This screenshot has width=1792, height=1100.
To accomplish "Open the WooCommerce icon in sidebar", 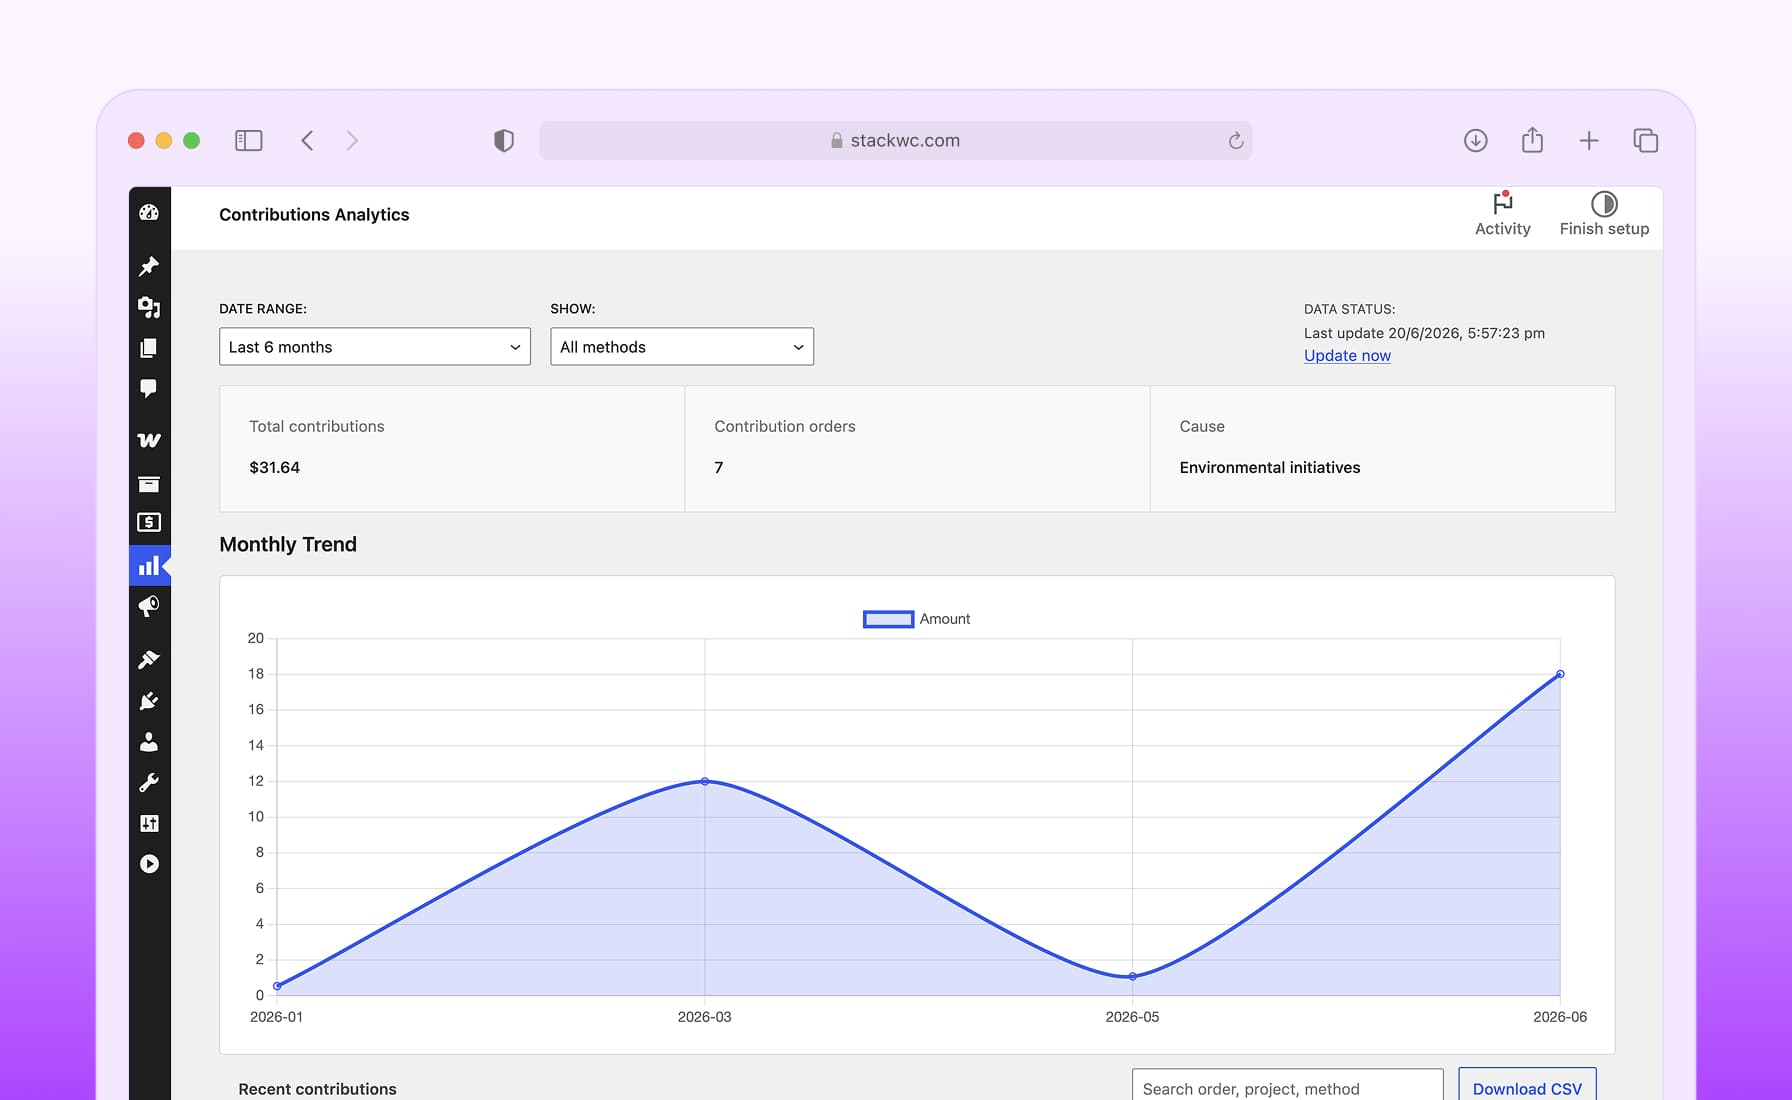I will 149,440.
